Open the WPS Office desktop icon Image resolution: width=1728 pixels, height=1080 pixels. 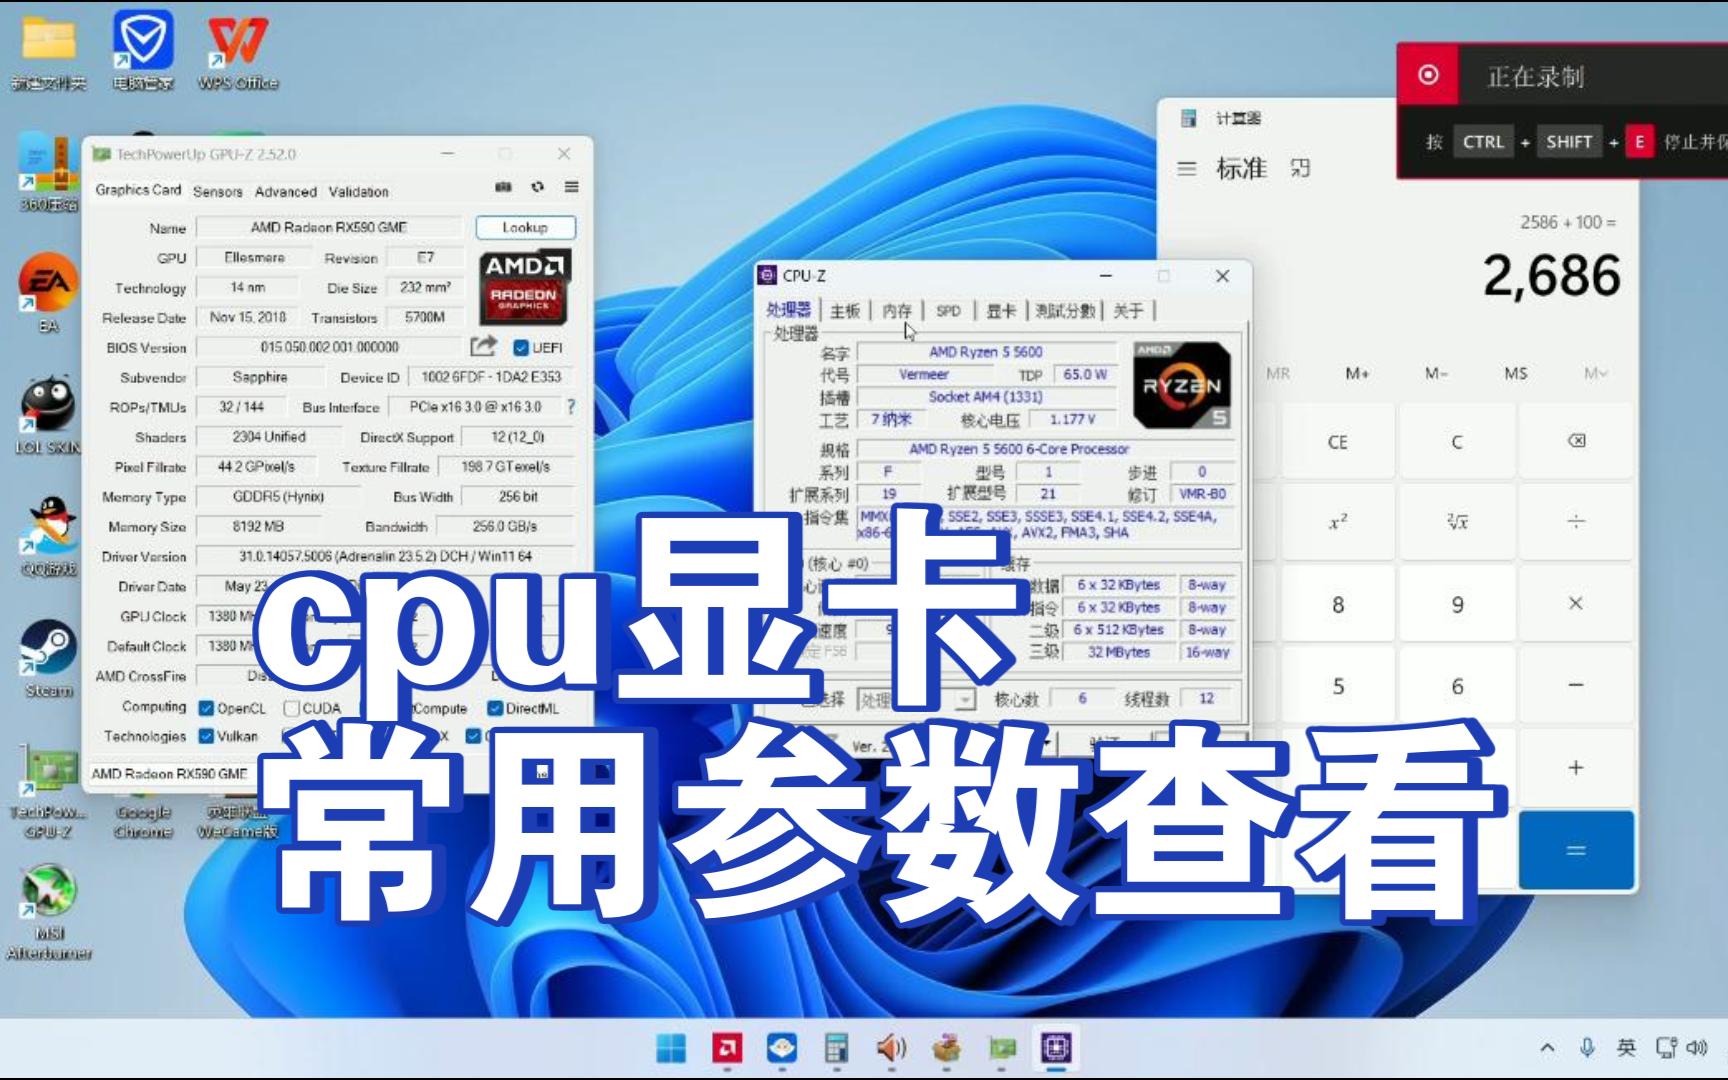238,51
